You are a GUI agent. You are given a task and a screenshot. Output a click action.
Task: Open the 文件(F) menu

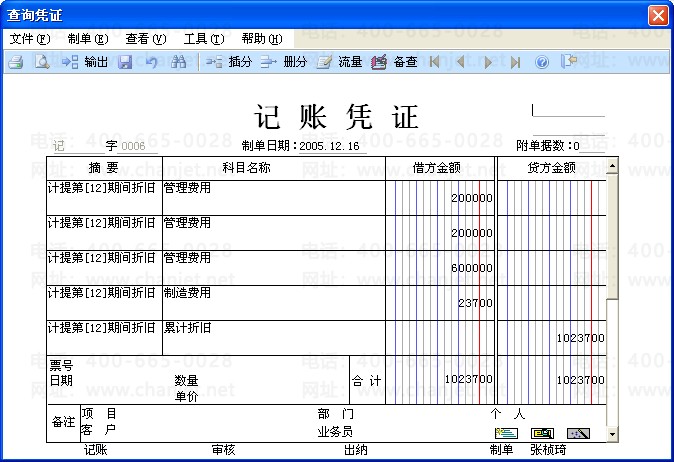pyautogui.click(x=30, y=39)
